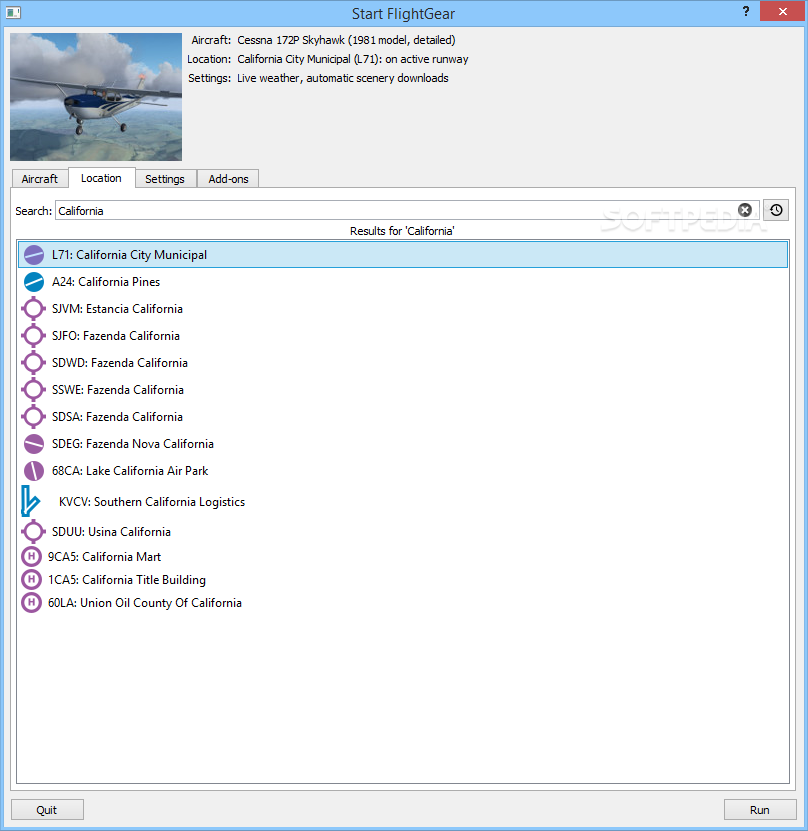
Task: Click the SJVM Estancia California airfield icon
Action: tap(33, 309)
